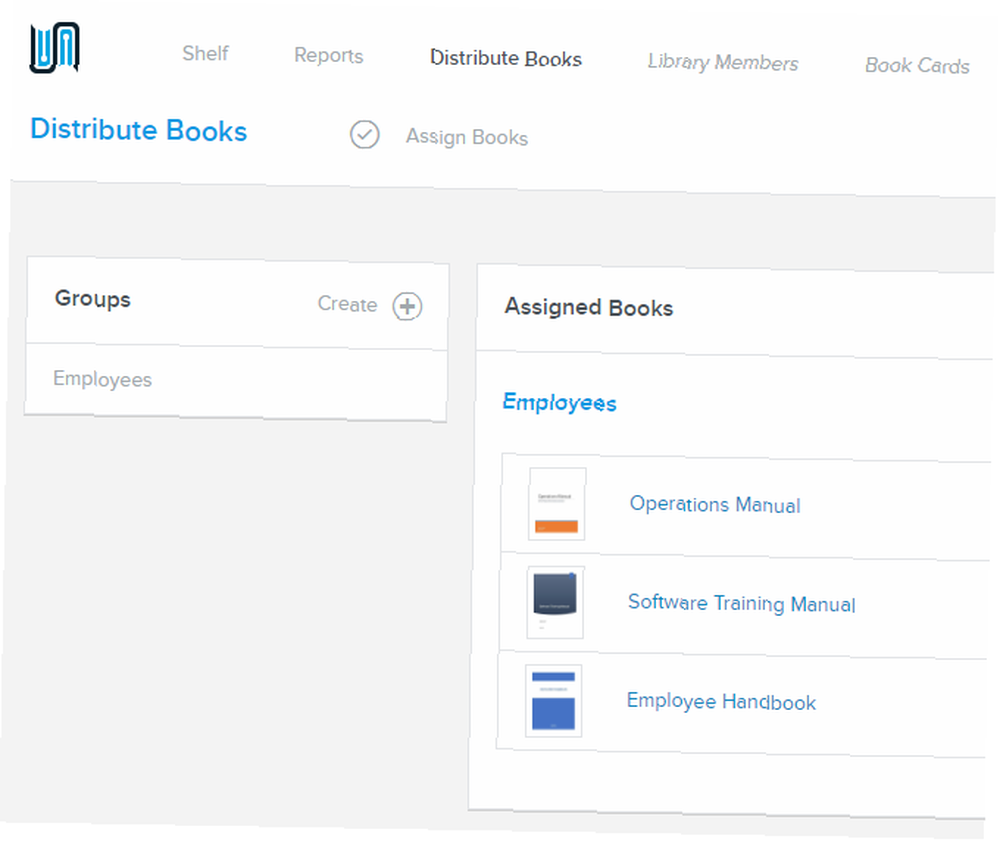Click the plus icon to create group
1000x842 pixels.
point(407,306)
